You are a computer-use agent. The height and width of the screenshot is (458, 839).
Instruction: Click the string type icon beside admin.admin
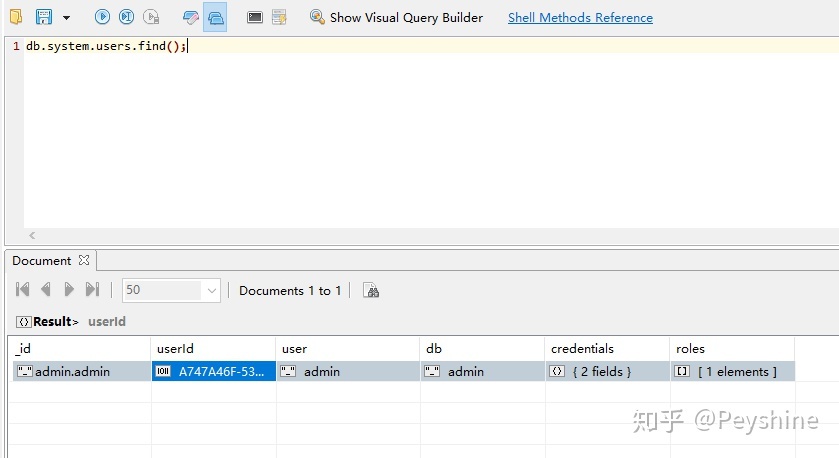coord(25,371)
